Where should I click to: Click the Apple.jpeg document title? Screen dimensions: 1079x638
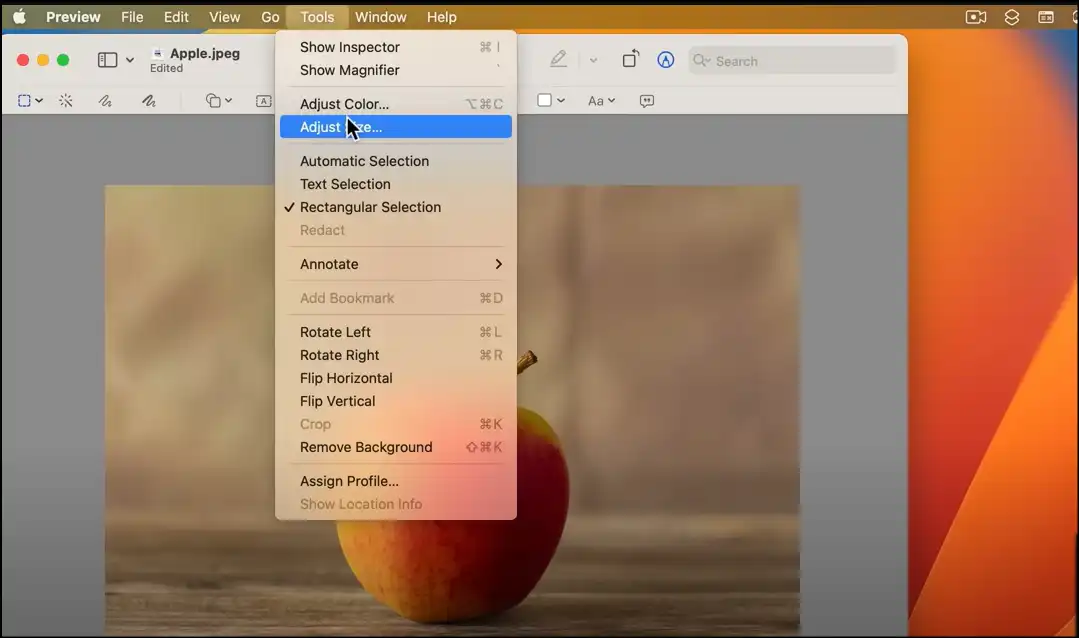point(204,53)
